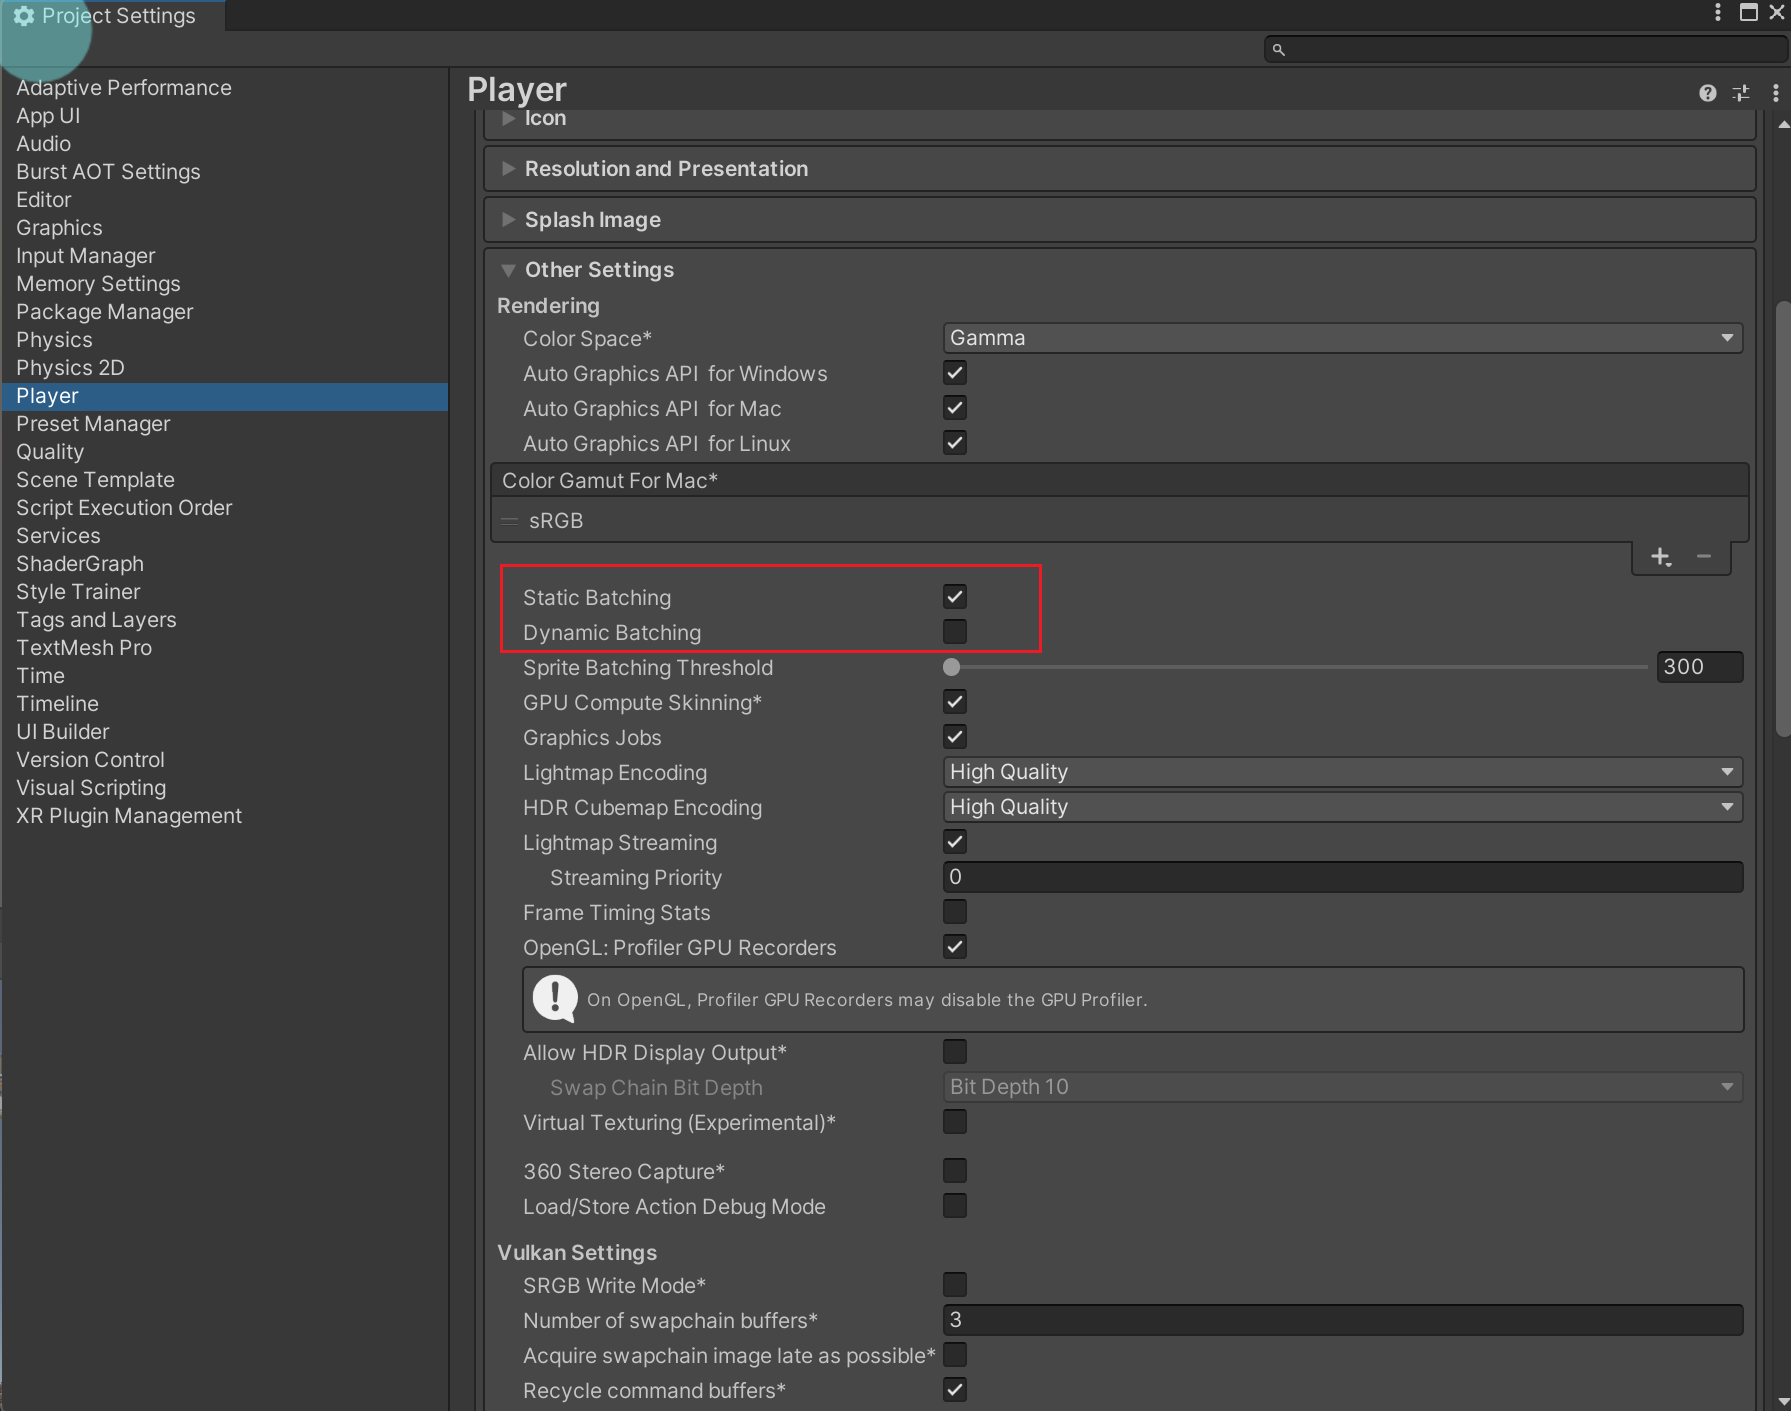Expand the Resolution and Presentation section
Screen dimensions: 1791x1411
pyautogui.click(x=666, y=169)
